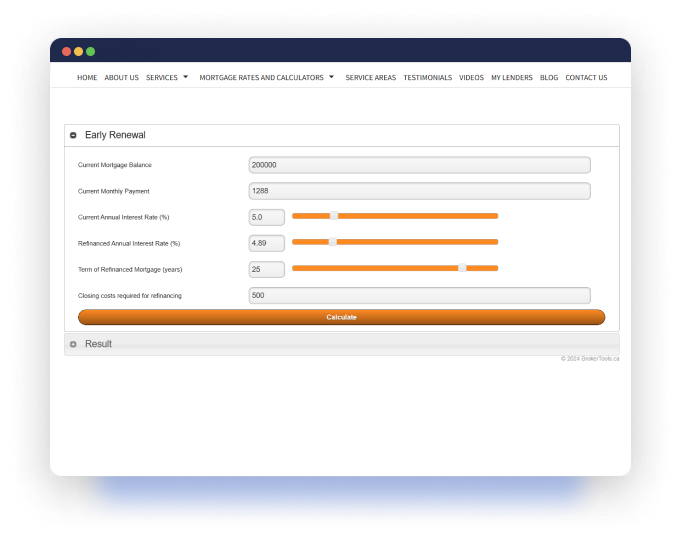Collapse the Early Renewal section icon
Screen dimensions: 681x538
[73, 135]
